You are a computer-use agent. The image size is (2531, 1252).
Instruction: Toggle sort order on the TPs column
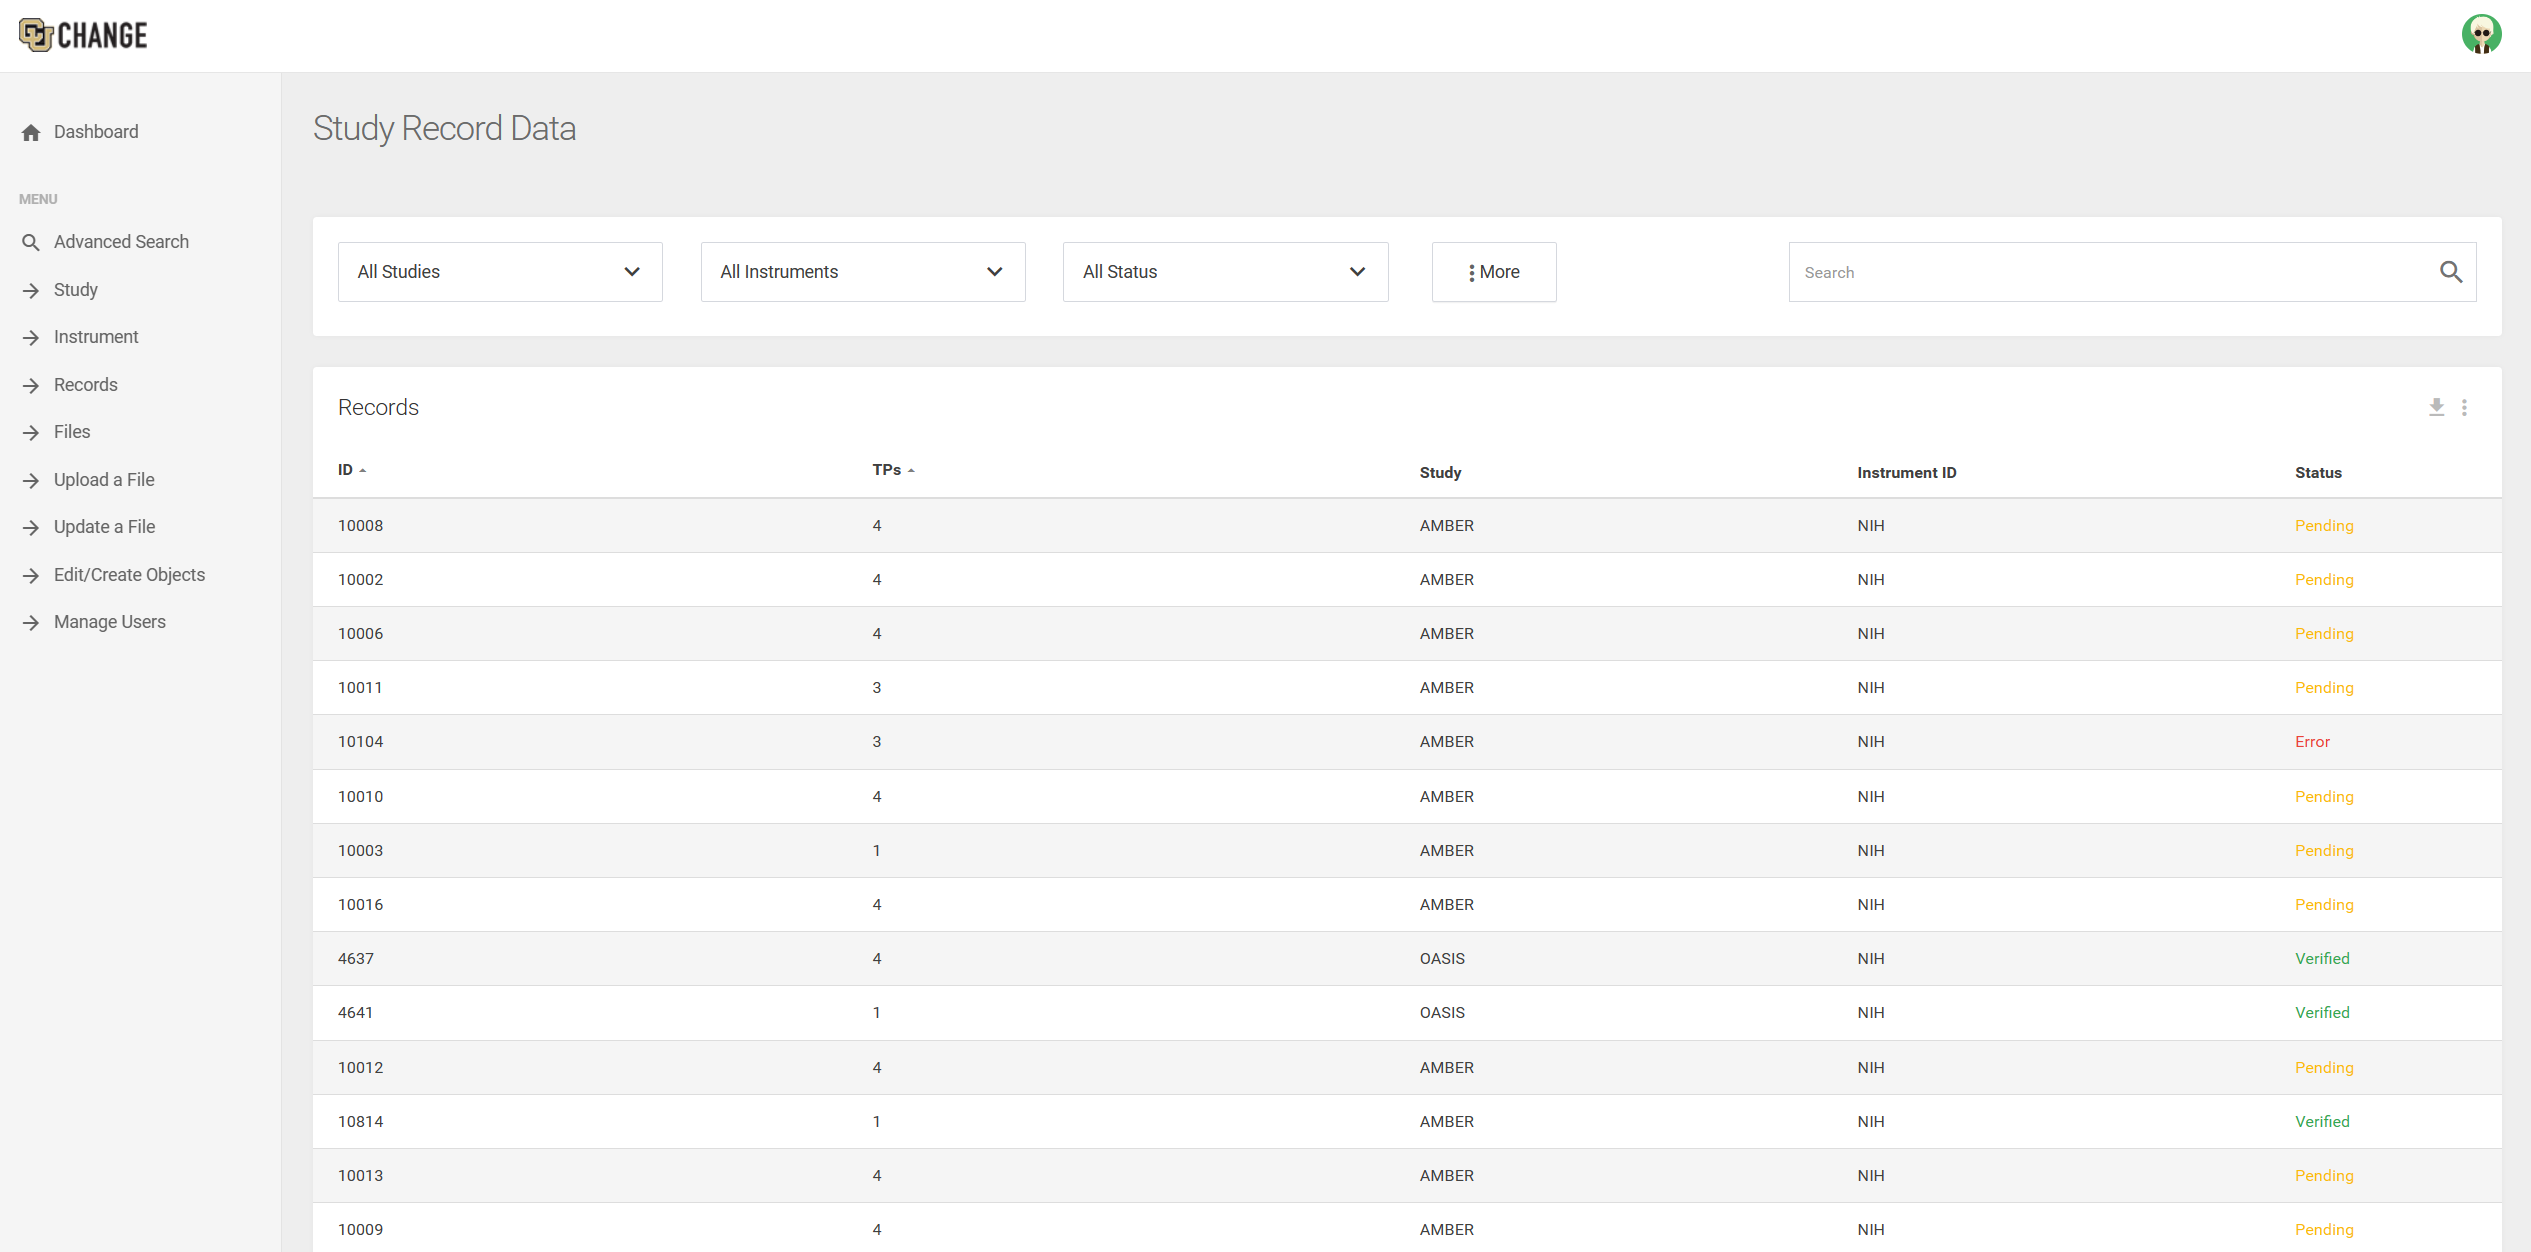893,469
